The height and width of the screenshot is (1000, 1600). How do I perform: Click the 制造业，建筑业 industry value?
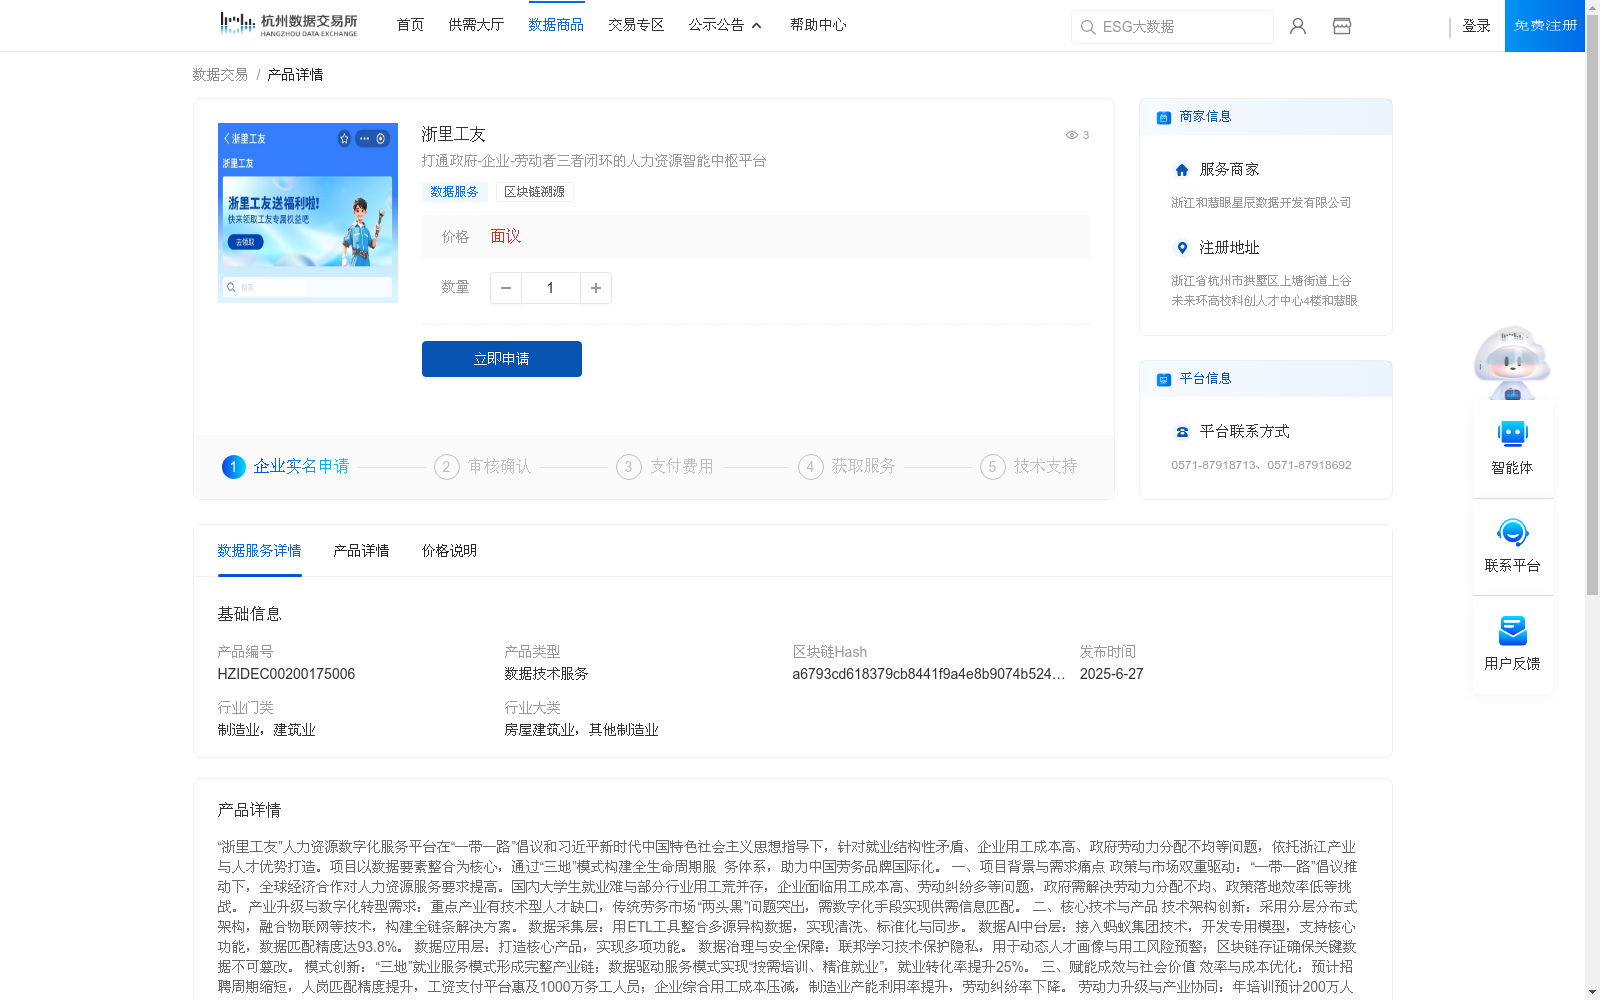click(266, 730)
